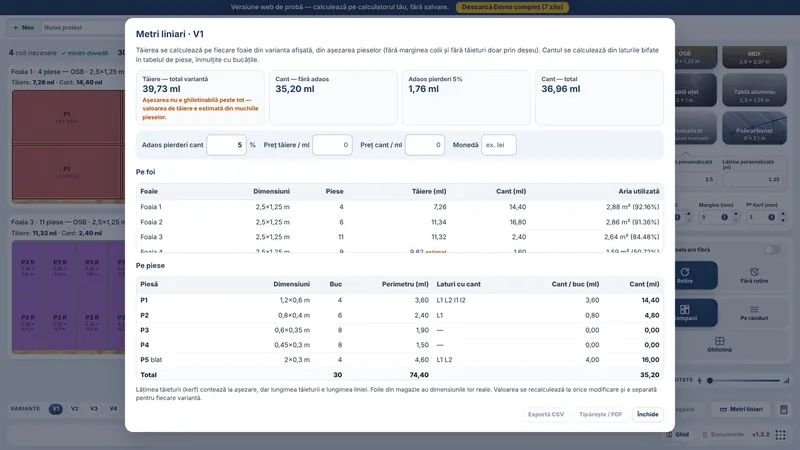Click Tipărește / PDF button
Image resolution: width=800 pixels, height=450 pixels.
(x=601, y=414)
